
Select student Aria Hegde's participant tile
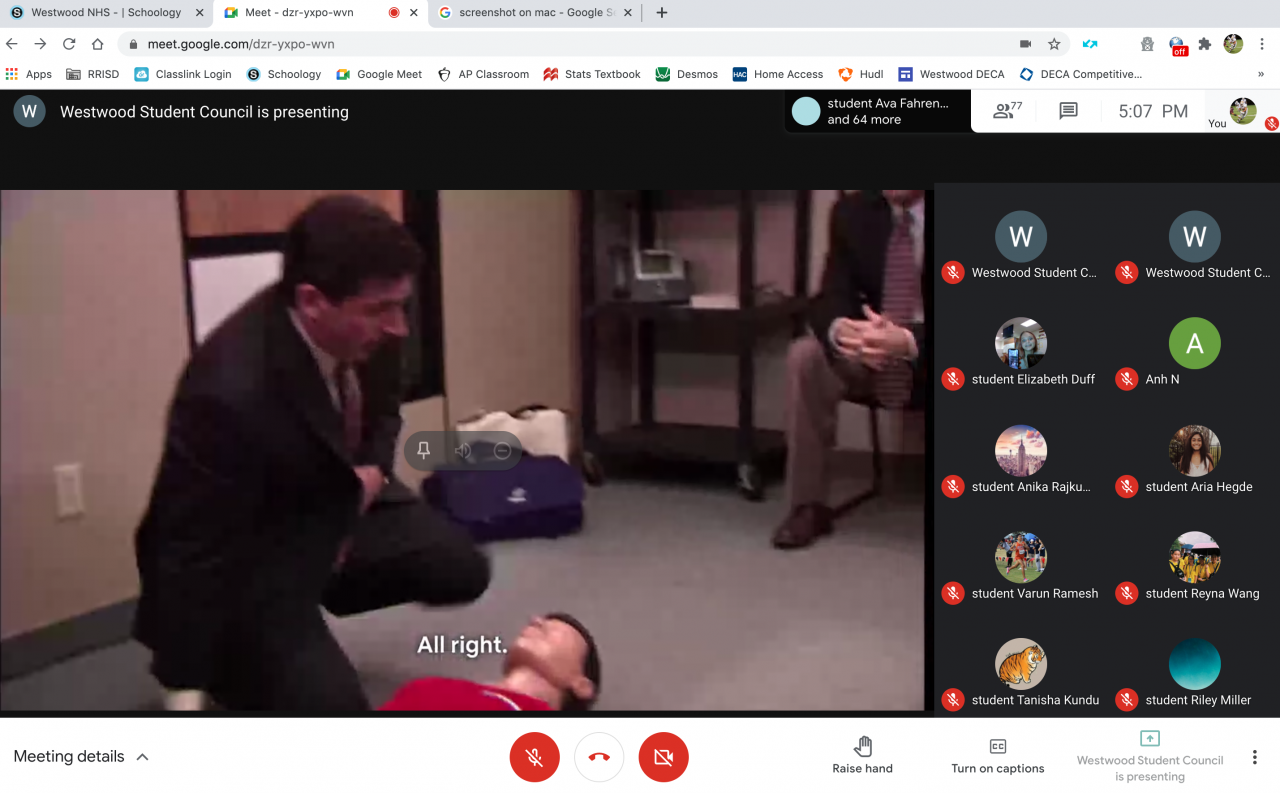click(x=1194, y=461)
